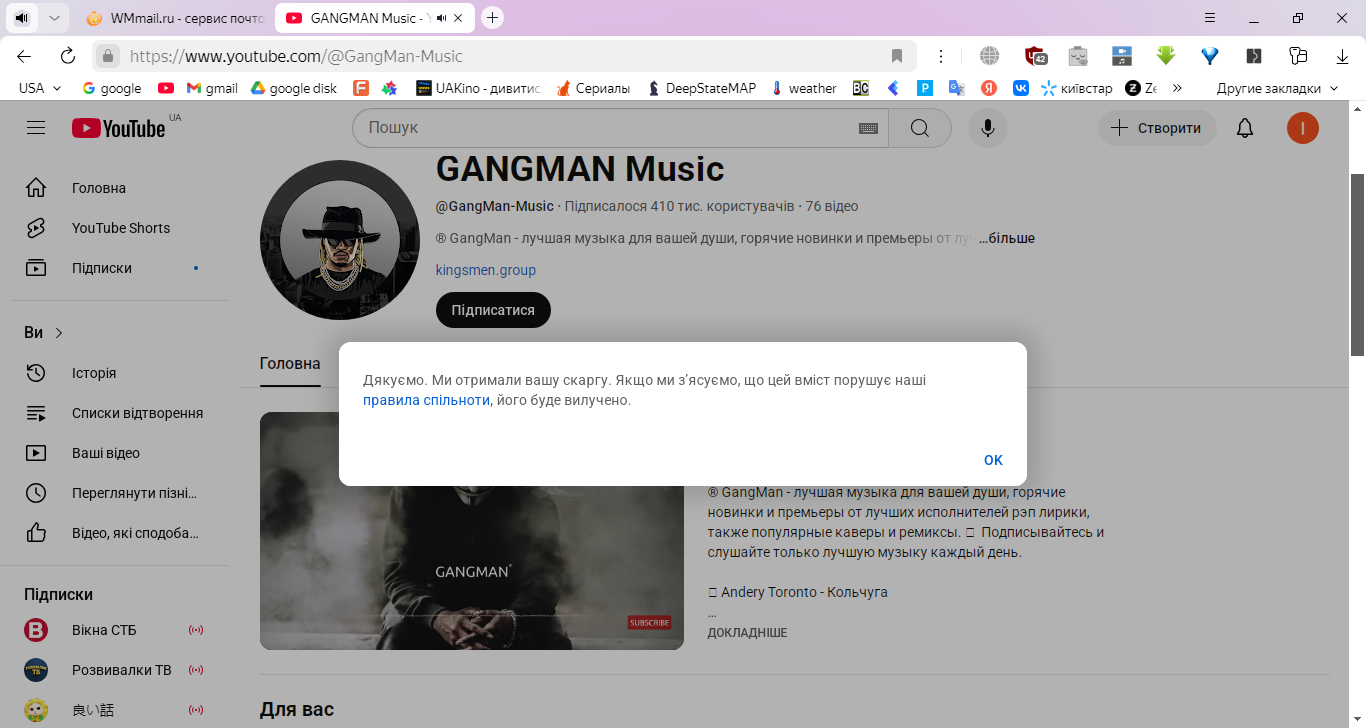Open the three-dot page options menu
Viewport: 1366px width, 728px height.
pos(941,56)
